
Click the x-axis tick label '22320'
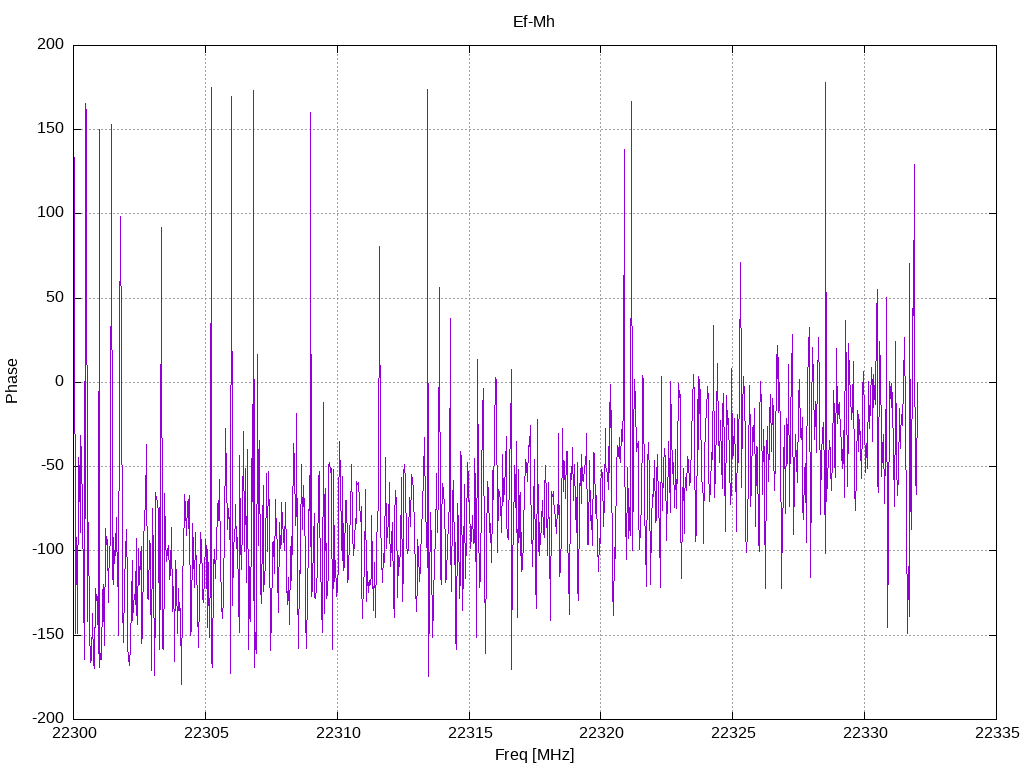(x=601, y=733)
